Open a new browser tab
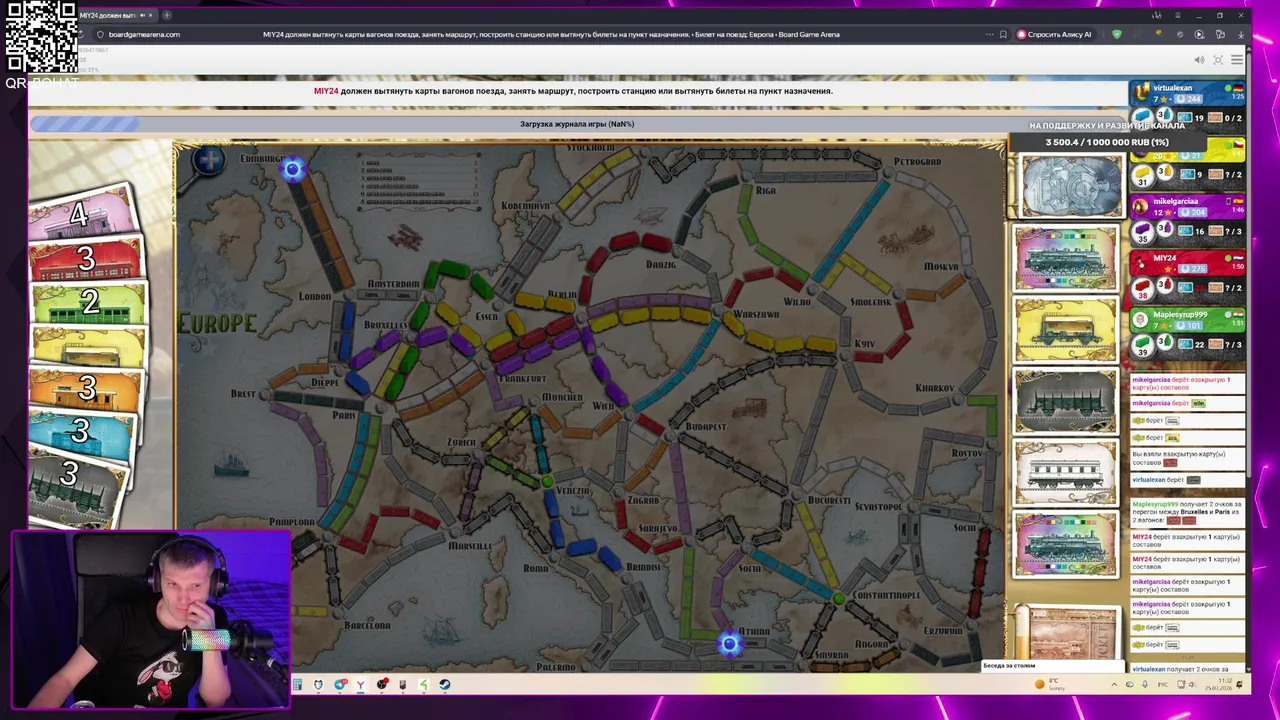 point(167,15)
